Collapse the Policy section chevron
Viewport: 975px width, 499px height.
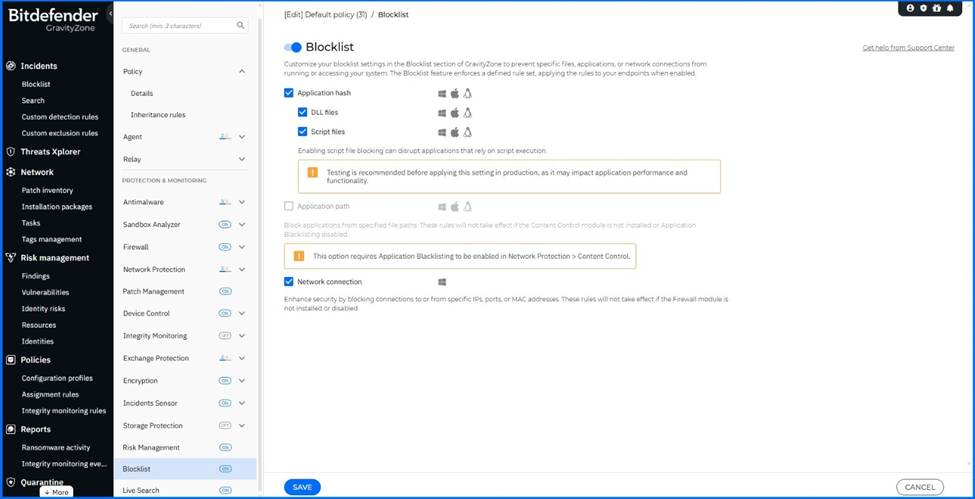[x=242, y=72]
